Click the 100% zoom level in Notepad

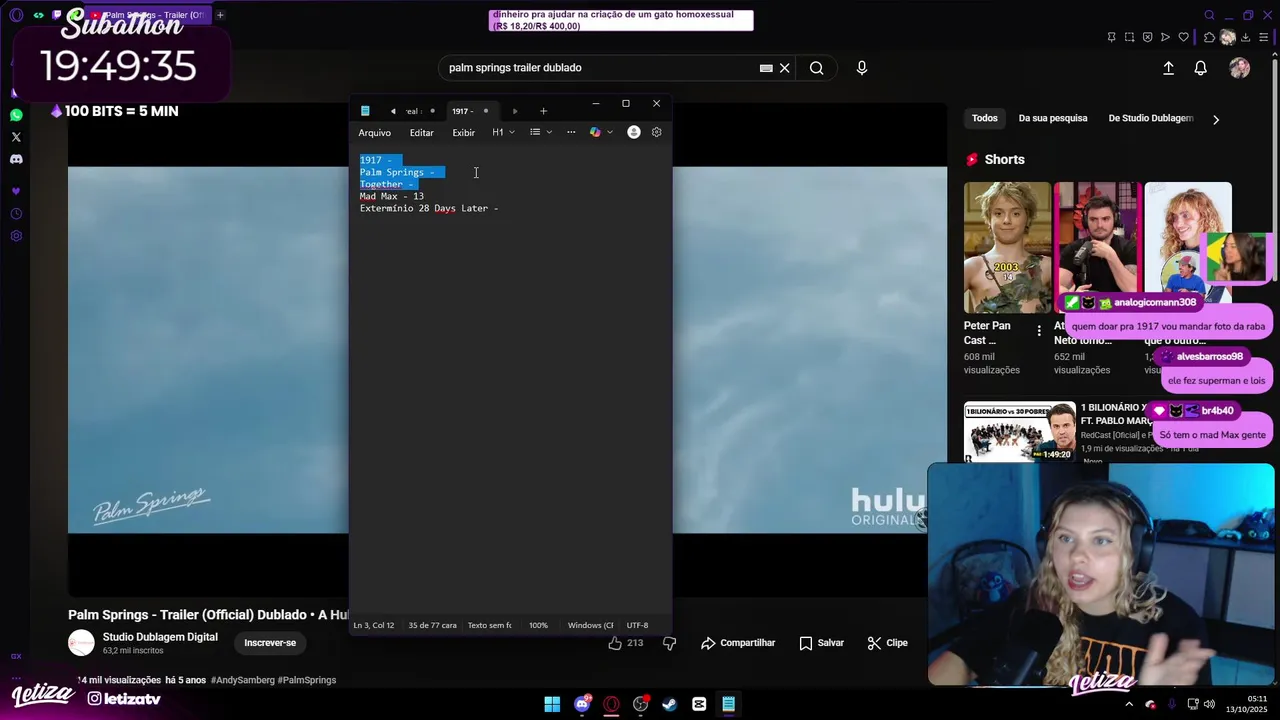538,625
